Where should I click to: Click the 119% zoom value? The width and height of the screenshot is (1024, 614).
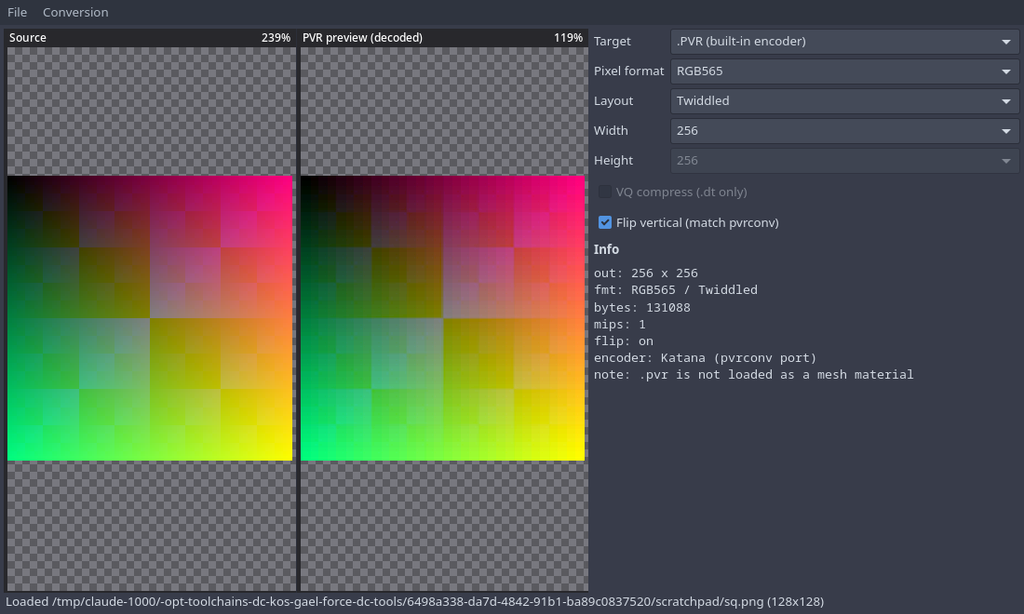568,38
